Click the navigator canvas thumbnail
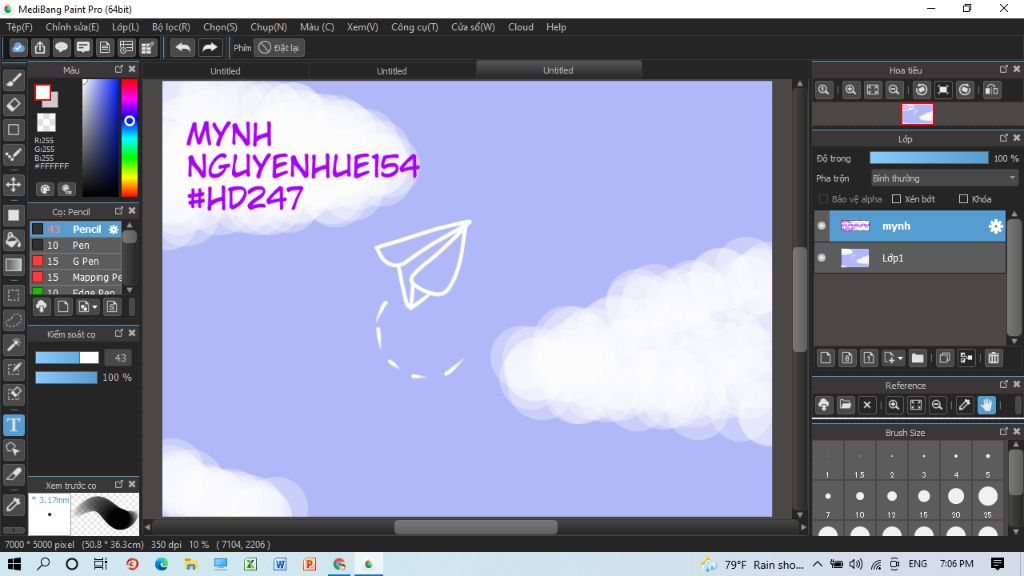Viewport: 1024px width, 576px height. (917, 114)
